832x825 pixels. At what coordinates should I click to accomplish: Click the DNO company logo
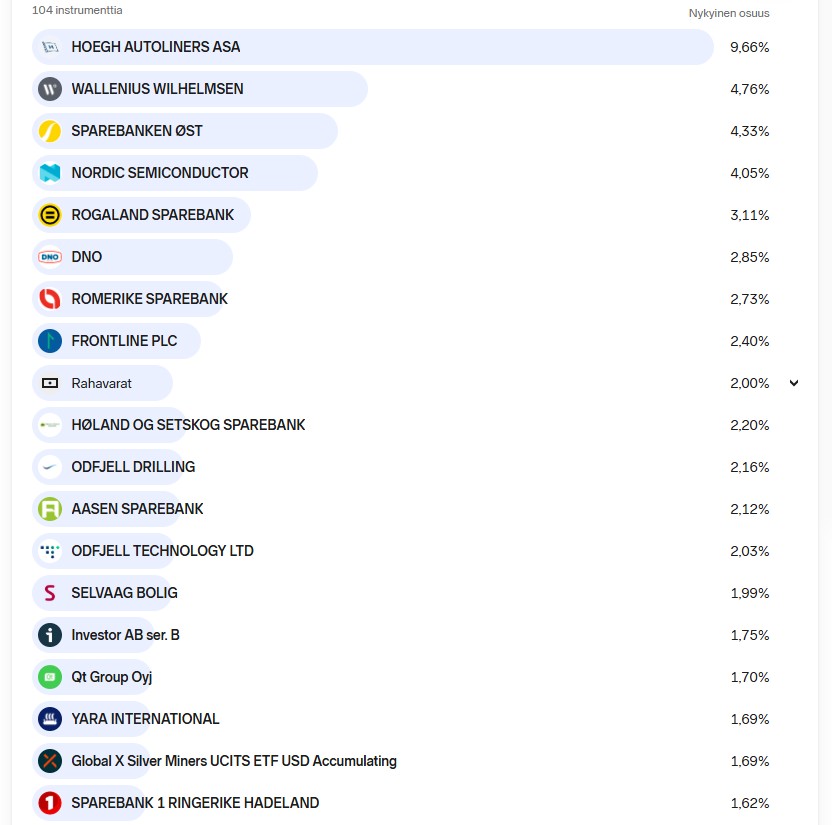50,257
